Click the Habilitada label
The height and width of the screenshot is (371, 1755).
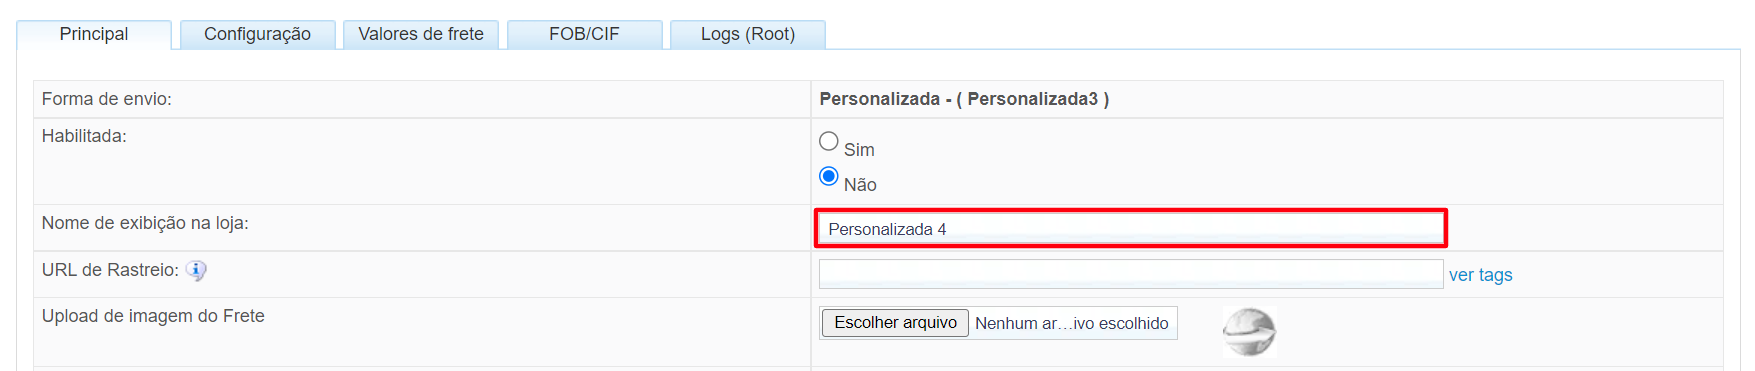pos(84,136)
